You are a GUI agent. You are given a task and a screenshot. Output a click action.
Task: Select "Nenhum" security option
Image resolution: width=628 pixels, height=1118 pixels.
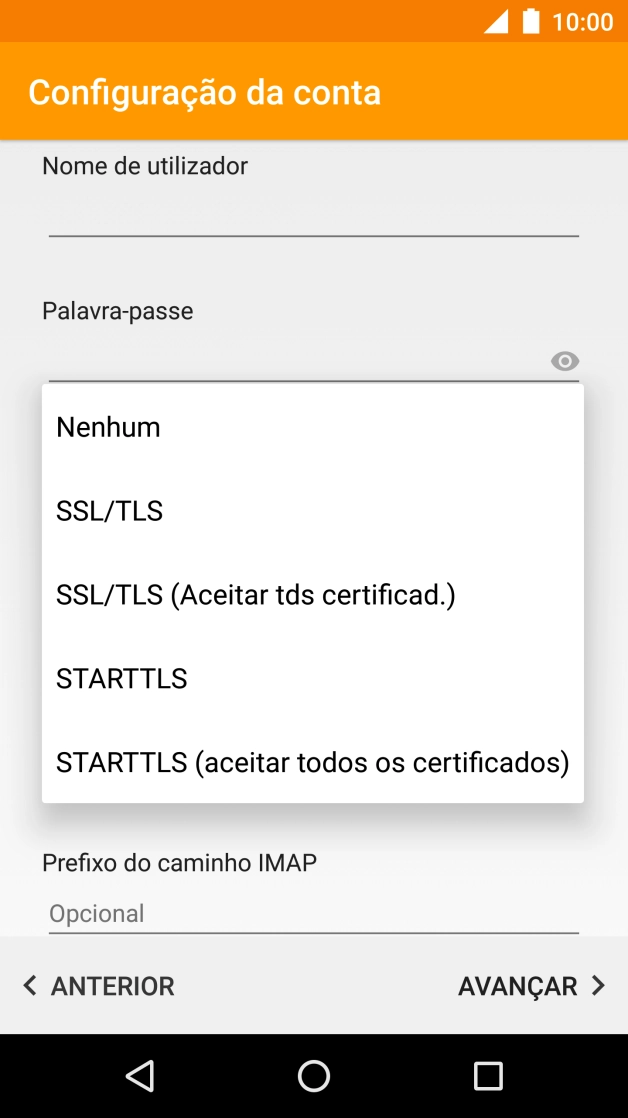click(107, 427)
